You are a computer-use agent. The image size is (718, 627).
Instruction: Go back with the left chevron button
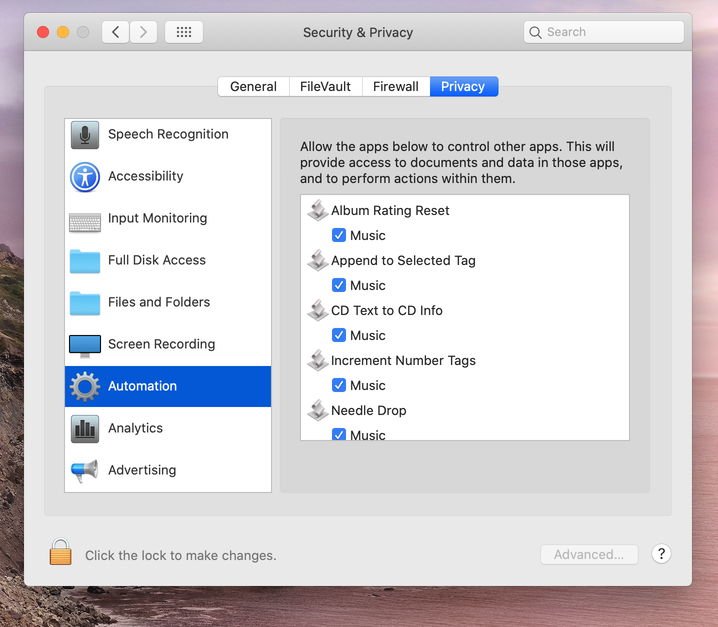point(115,32)
